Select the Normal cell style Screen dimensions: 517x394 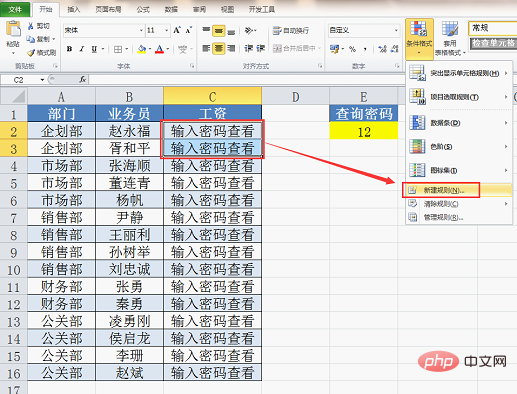click(x=493, y=28)
